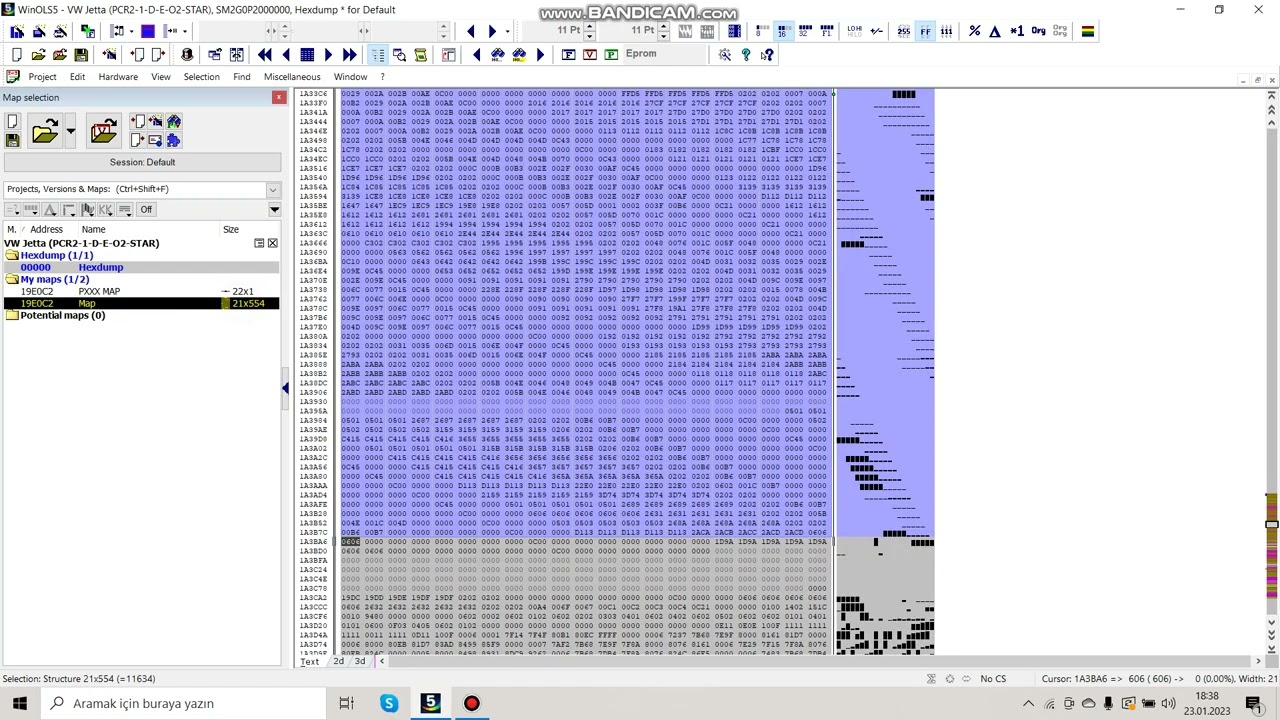Collapse the My maps (1/2) folder

[12, 279]
